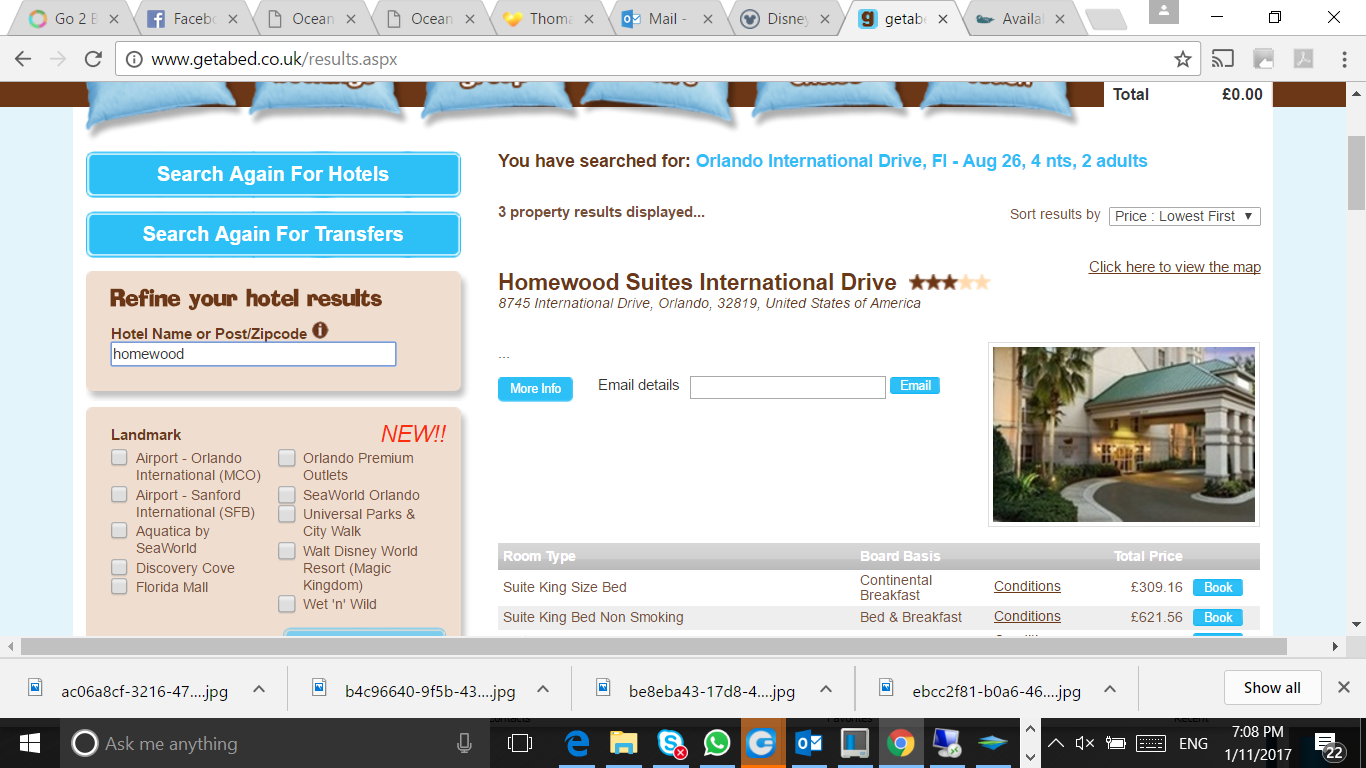Open the info icon beside Hotel Name or Post/Zipcode

[320, 330]
